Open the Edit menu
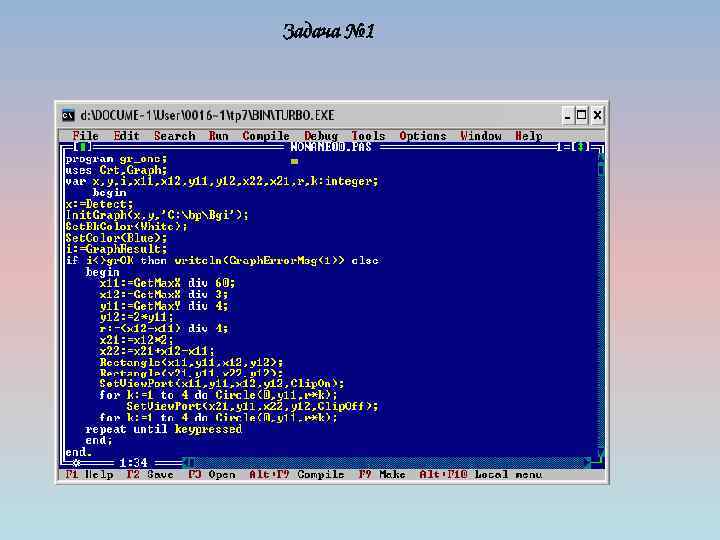The image size is (720, 540). coord(126,136)
